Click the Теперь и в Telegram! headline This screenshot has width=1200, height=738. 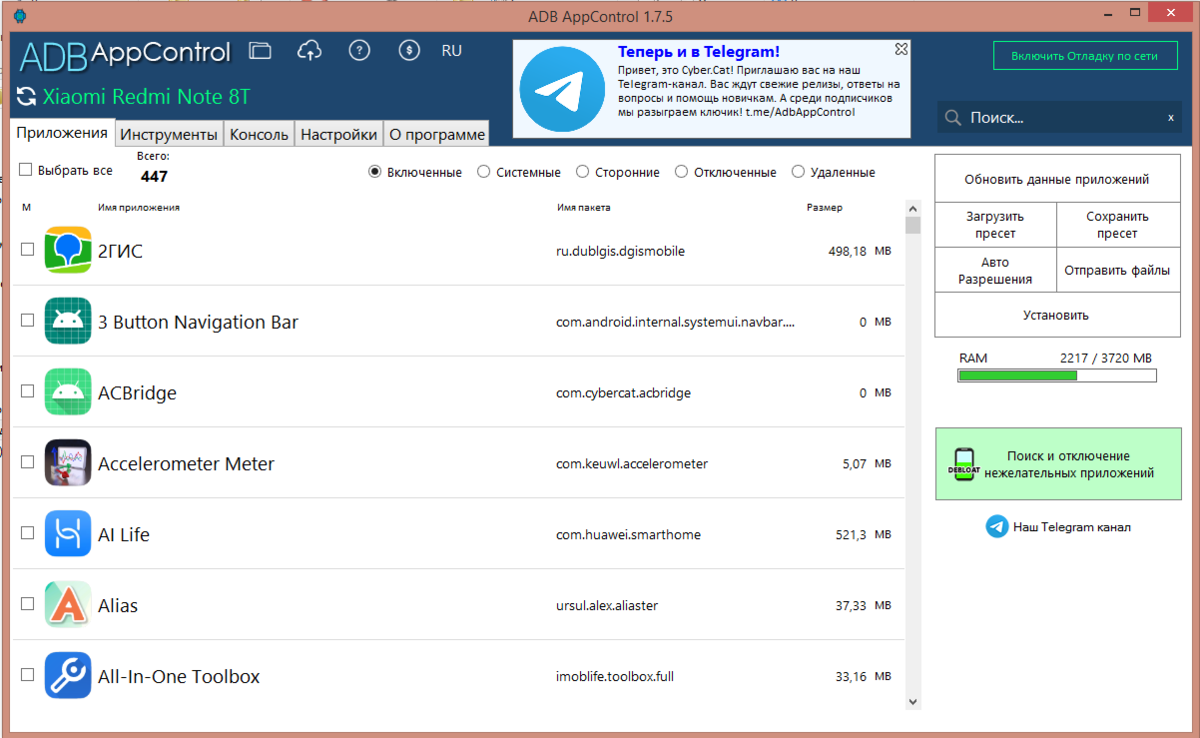[x=699, y=52]
